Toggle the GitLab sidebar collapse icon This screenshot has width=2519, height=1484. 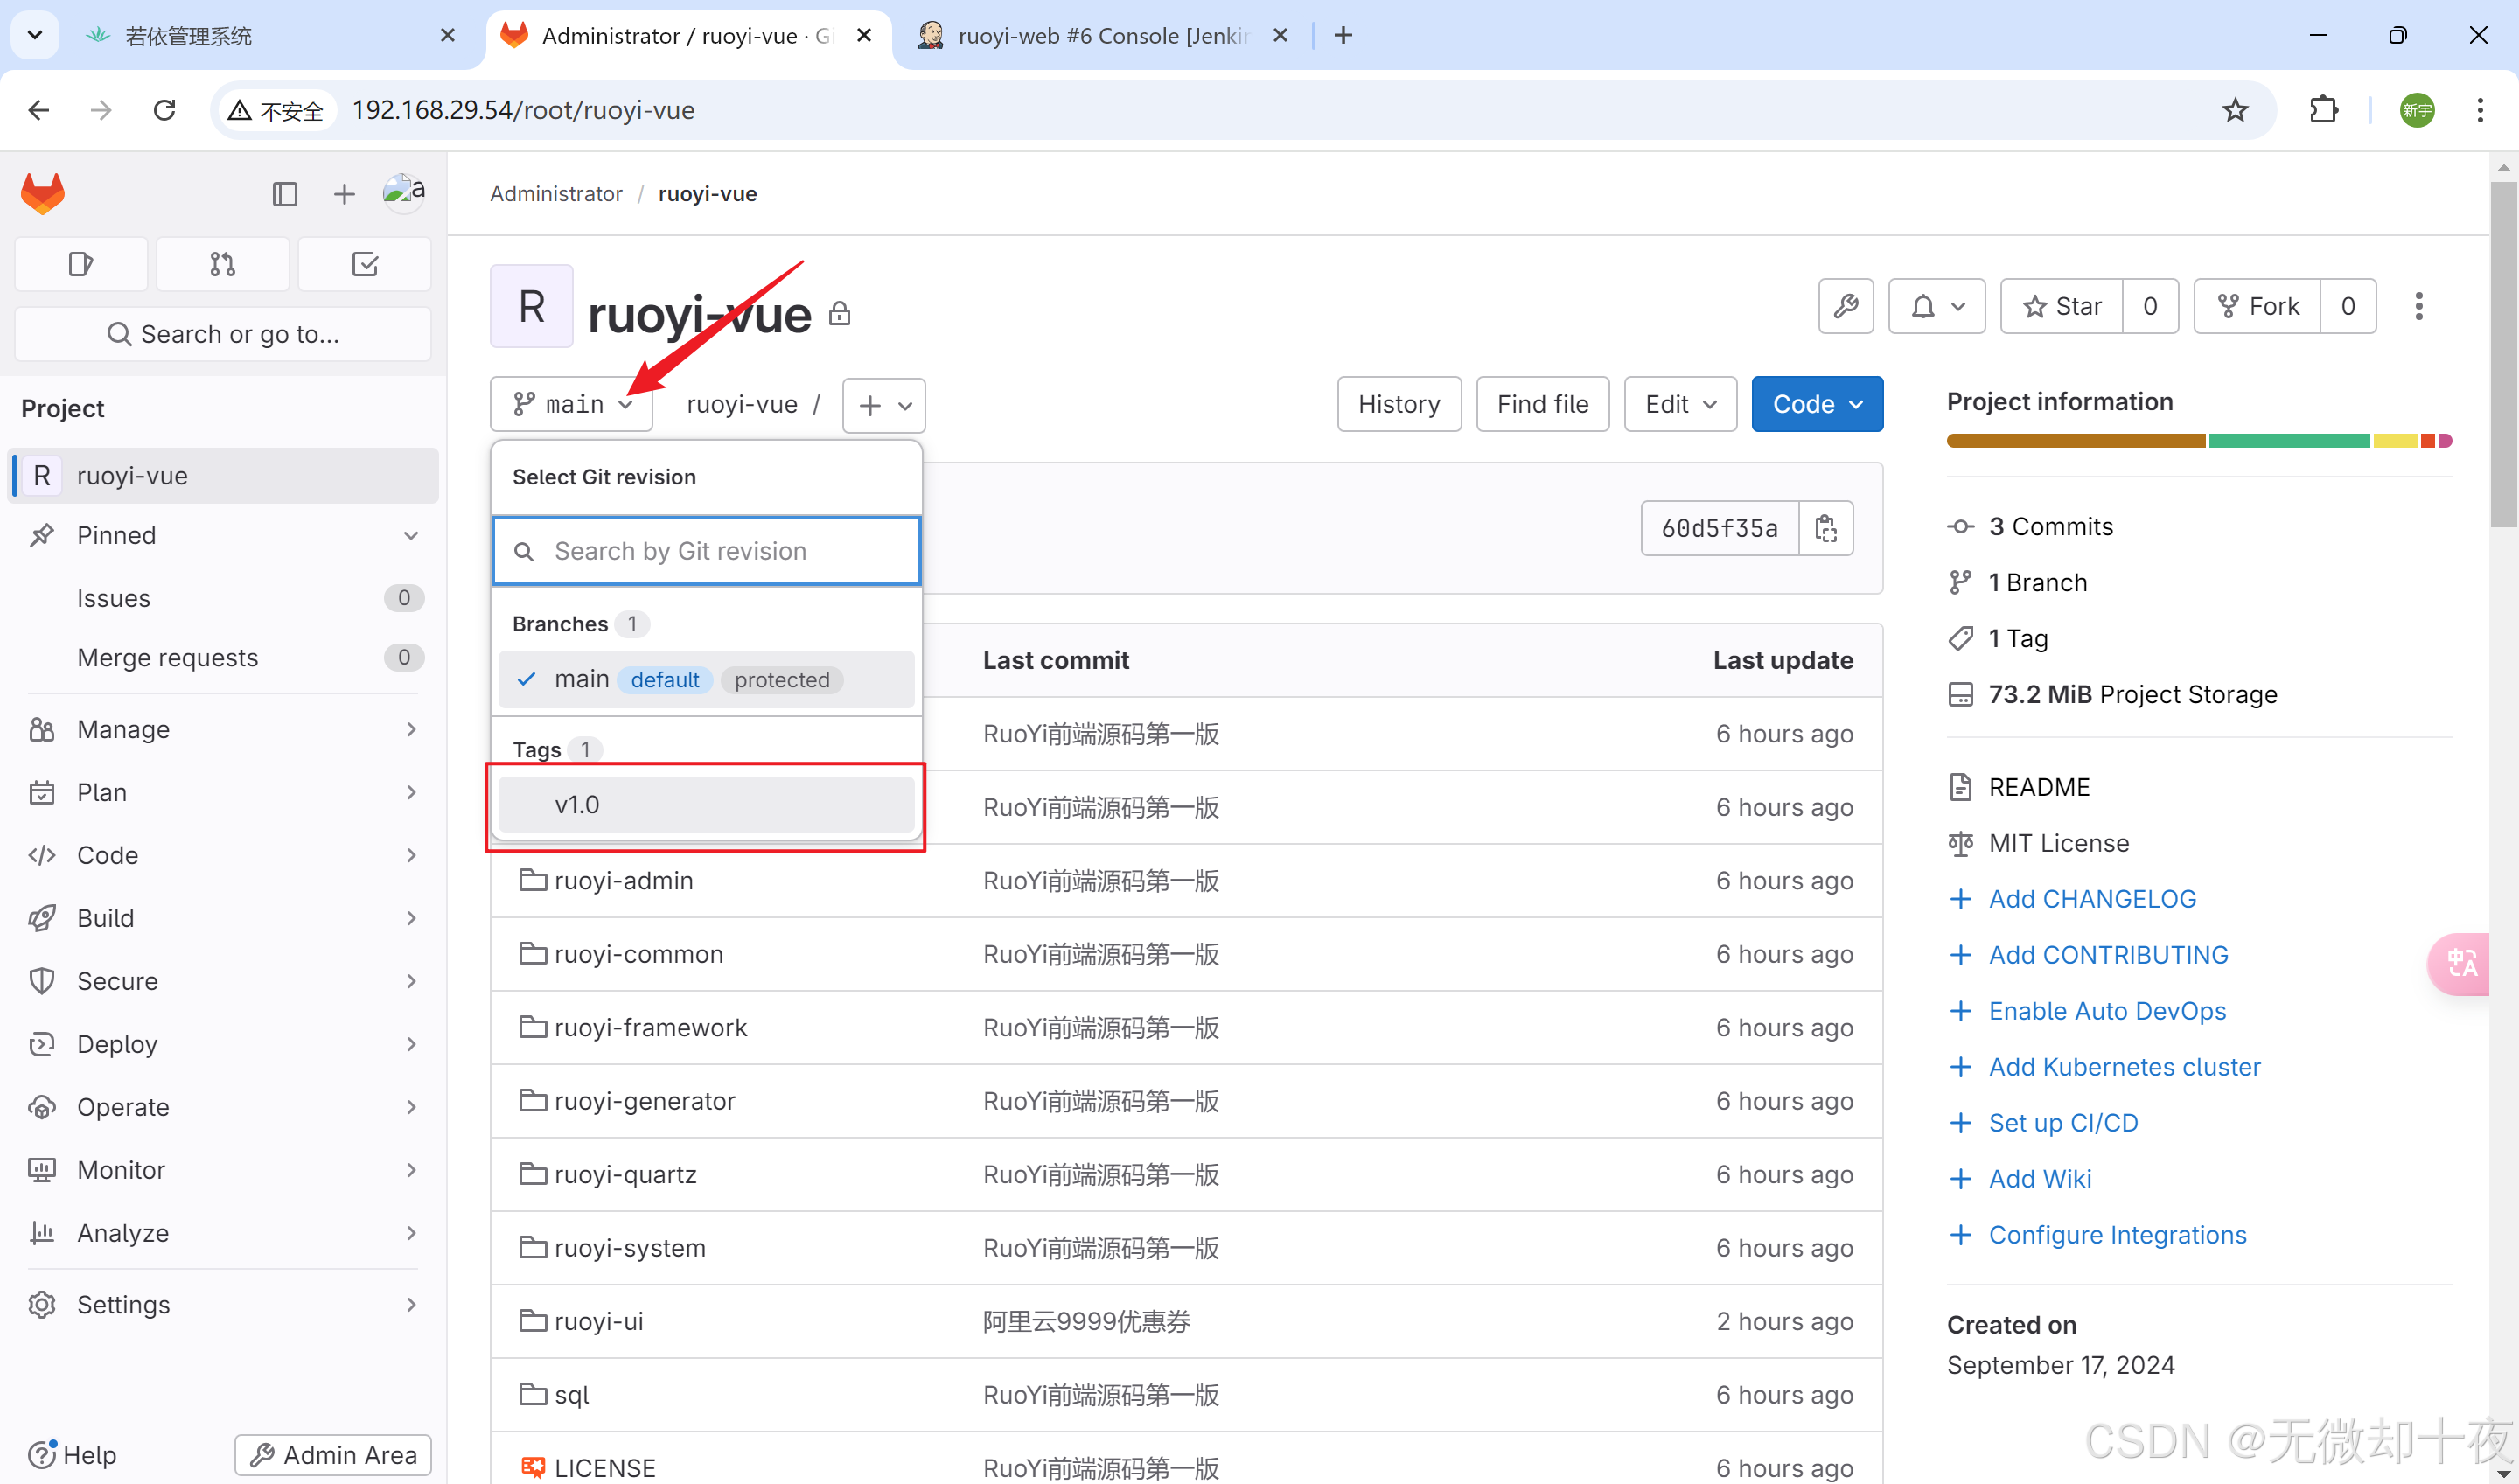(284, 194)
